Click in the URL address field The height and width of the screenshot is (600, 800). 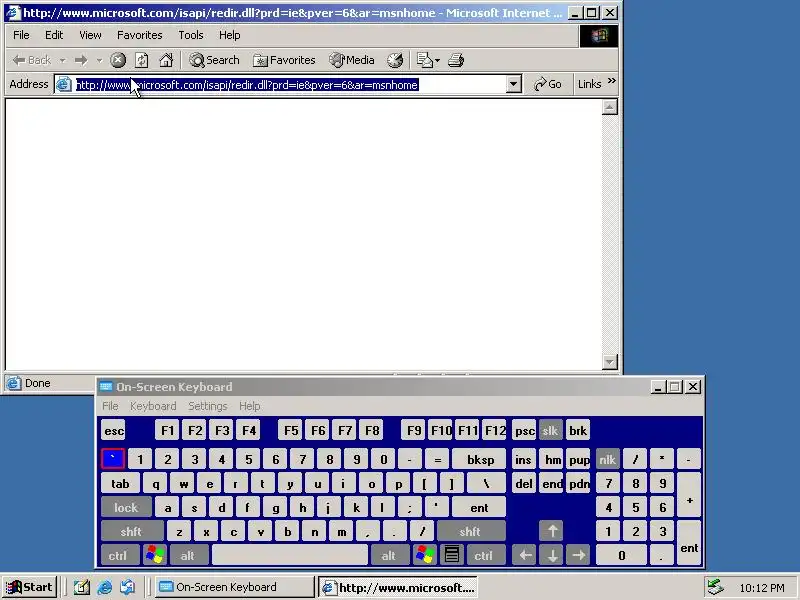(290, 85)
